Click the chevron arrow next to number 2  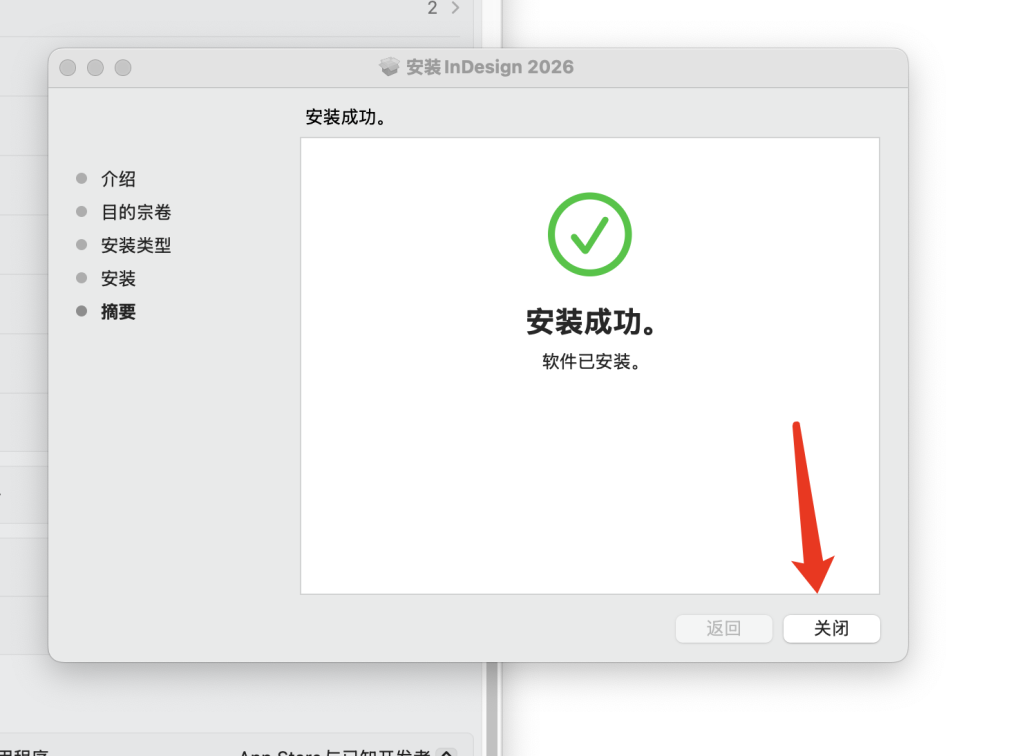[455, 8]
